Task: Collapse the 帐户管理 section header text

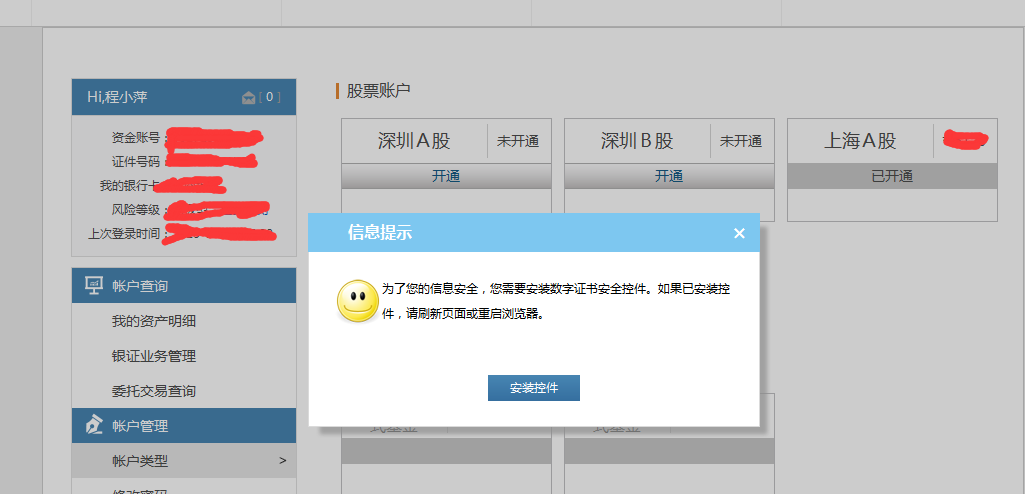Action: (x=140, y=426)
